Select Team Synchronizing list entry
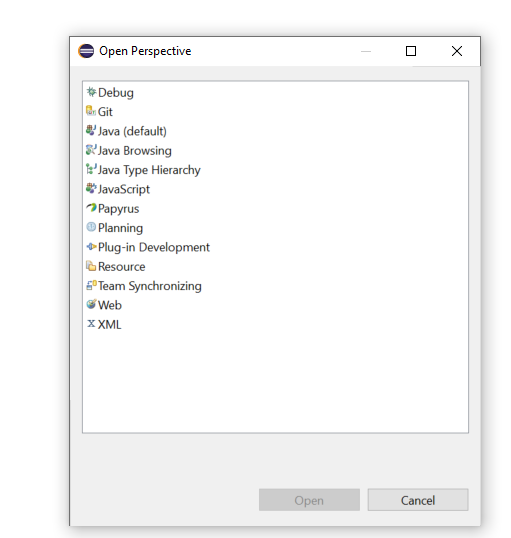The image size is (511, 538). click(x=150, y=286)
